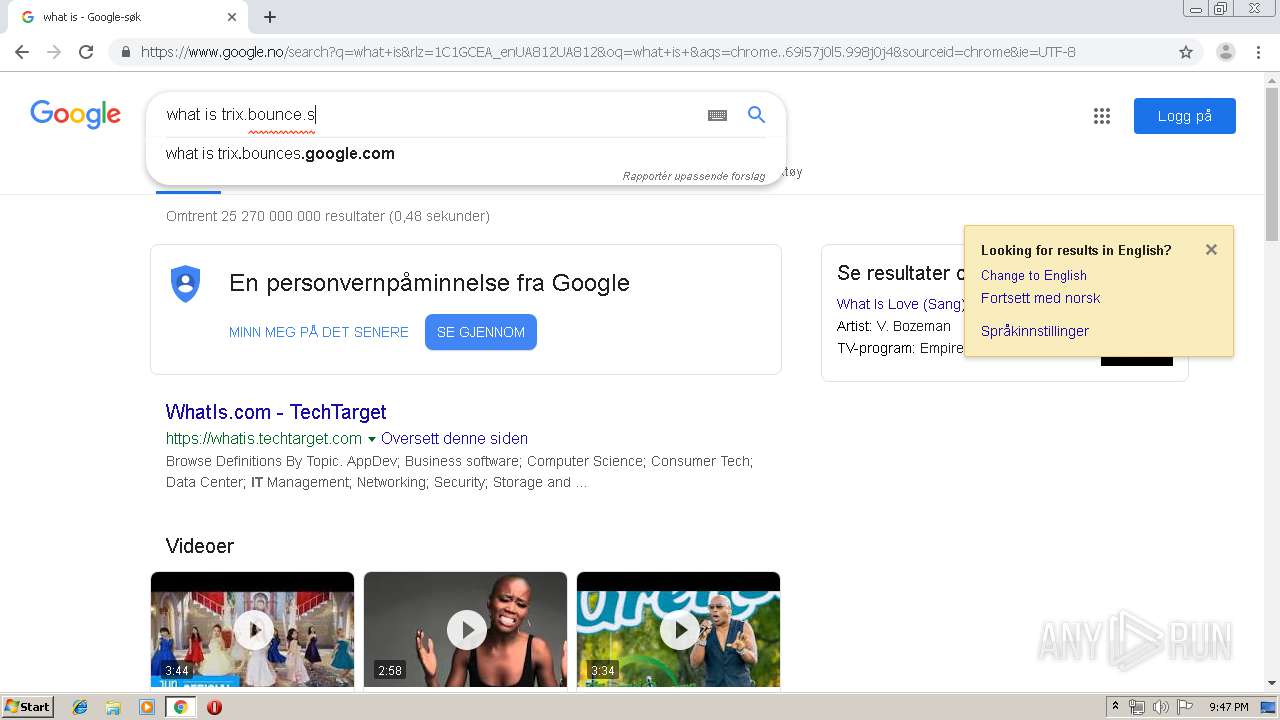1280x720 pixels.
Task: Click the privacy shield icon
Action: pos(186,284)
